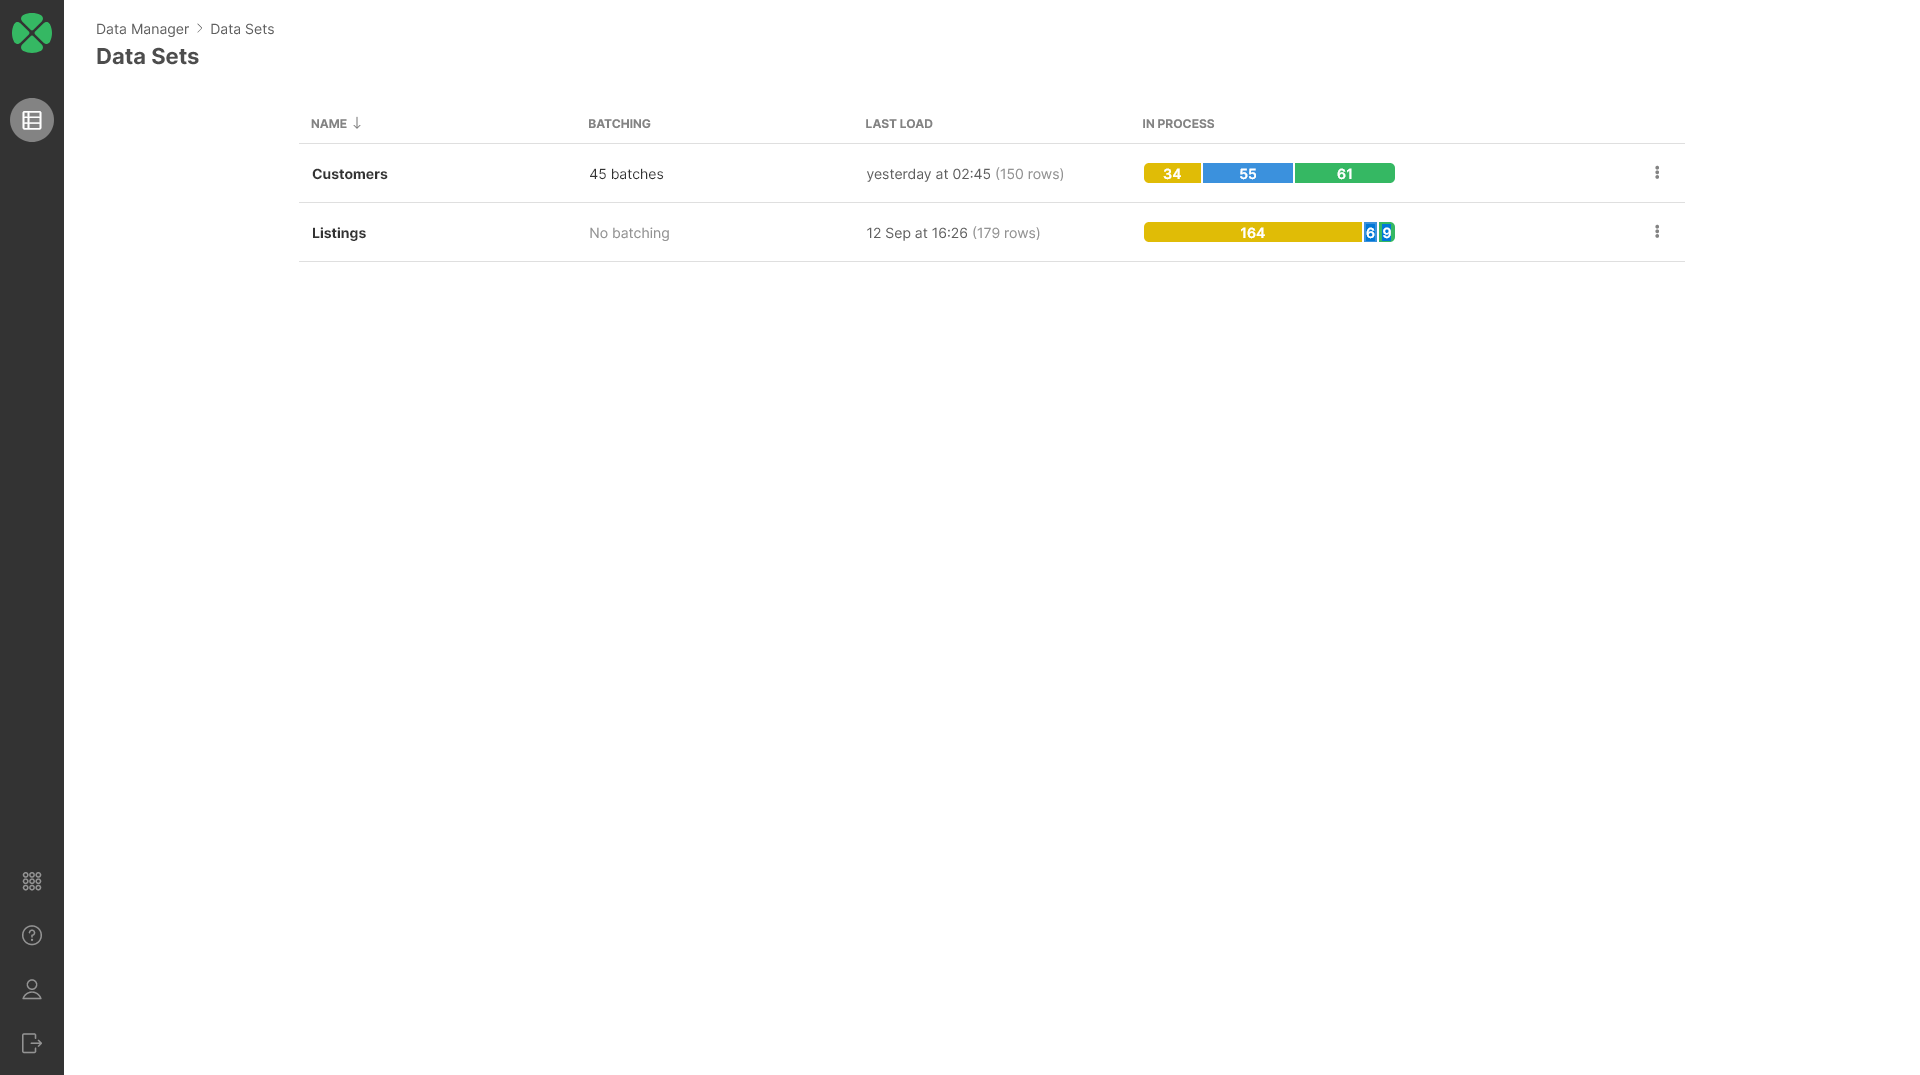Select the Listings dataset name
This screenshot has height=1075, width=1920.
[339, 232]
